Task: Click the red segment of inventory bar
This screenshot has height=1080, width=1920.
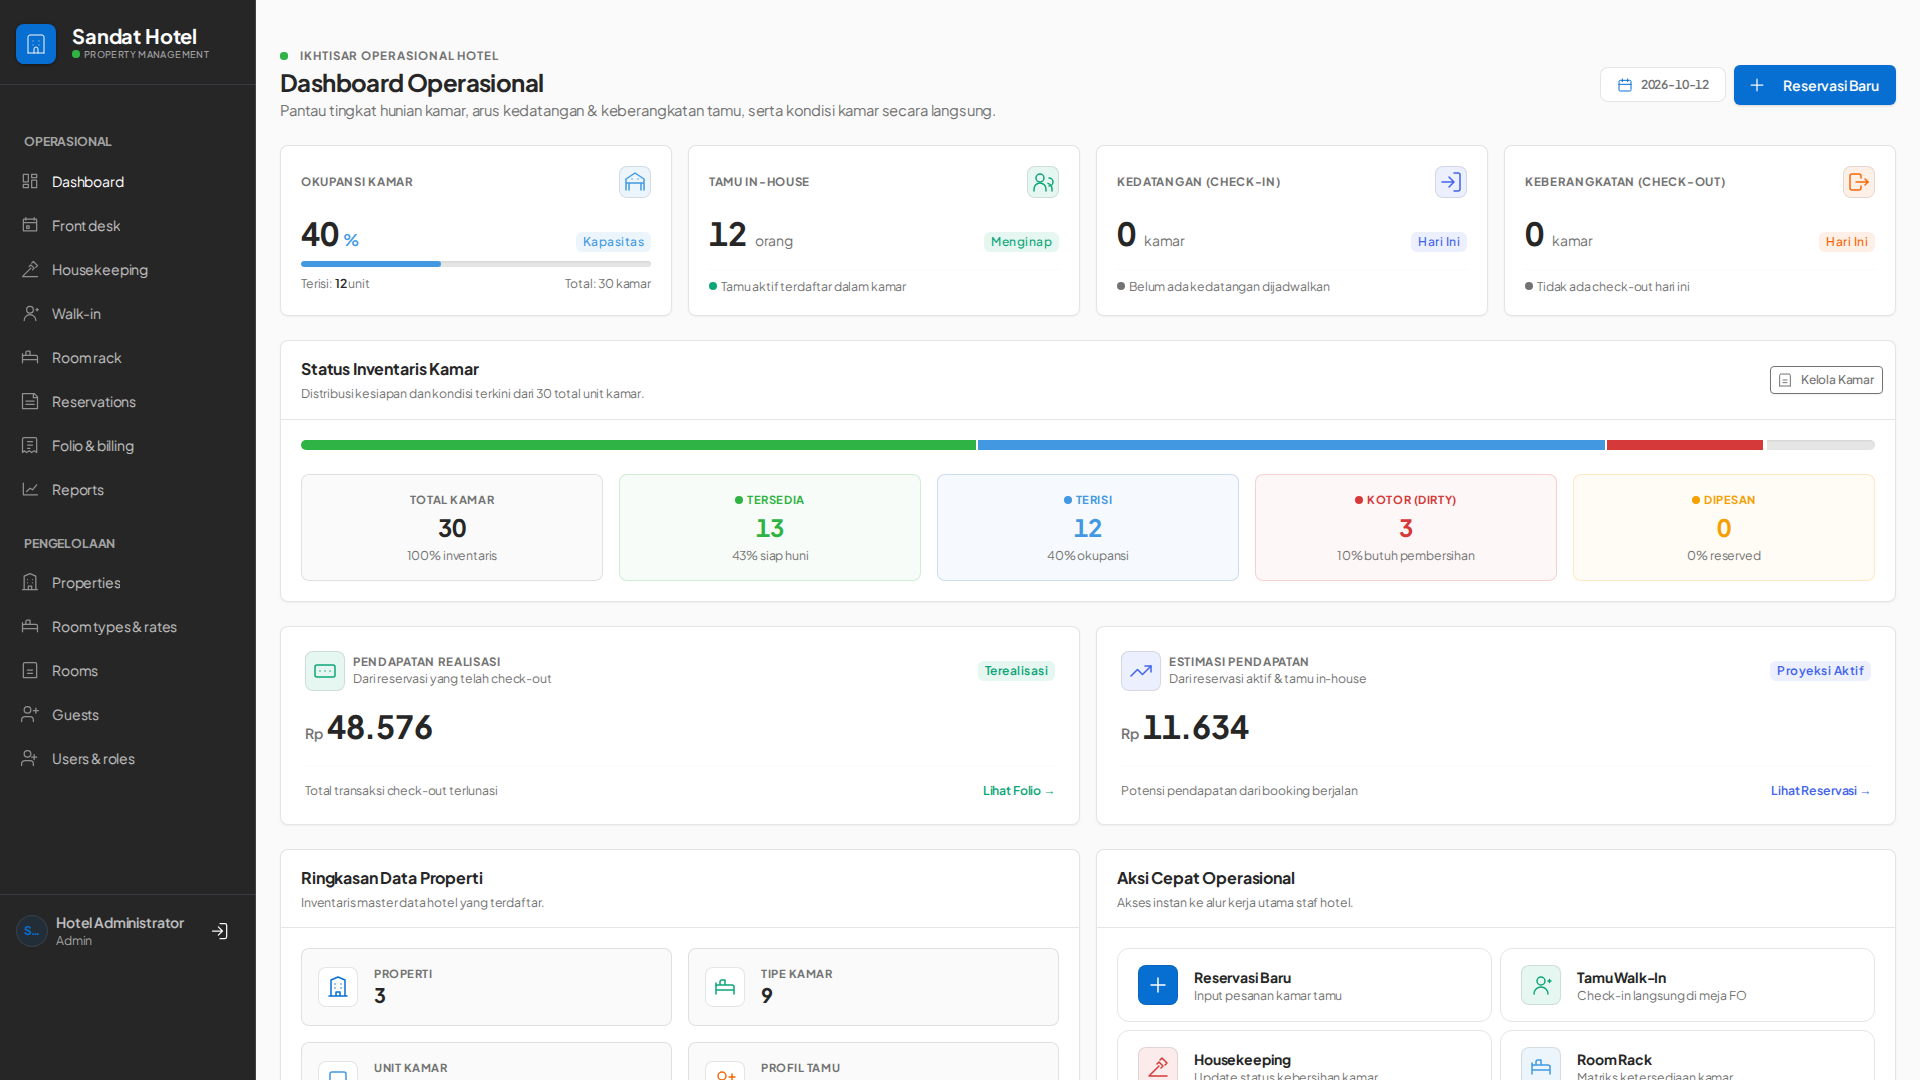Action: pyautogui.click(x=1685, y=445)
